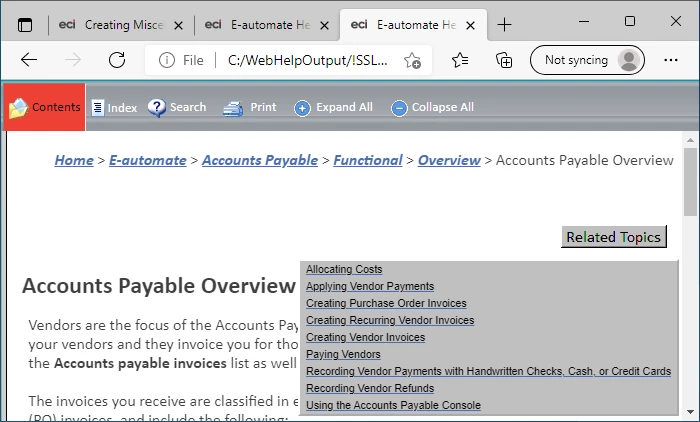Screen dimensions: 700x422
Task: Open Using the Accounts Payable Console topic
Action: 393,405
